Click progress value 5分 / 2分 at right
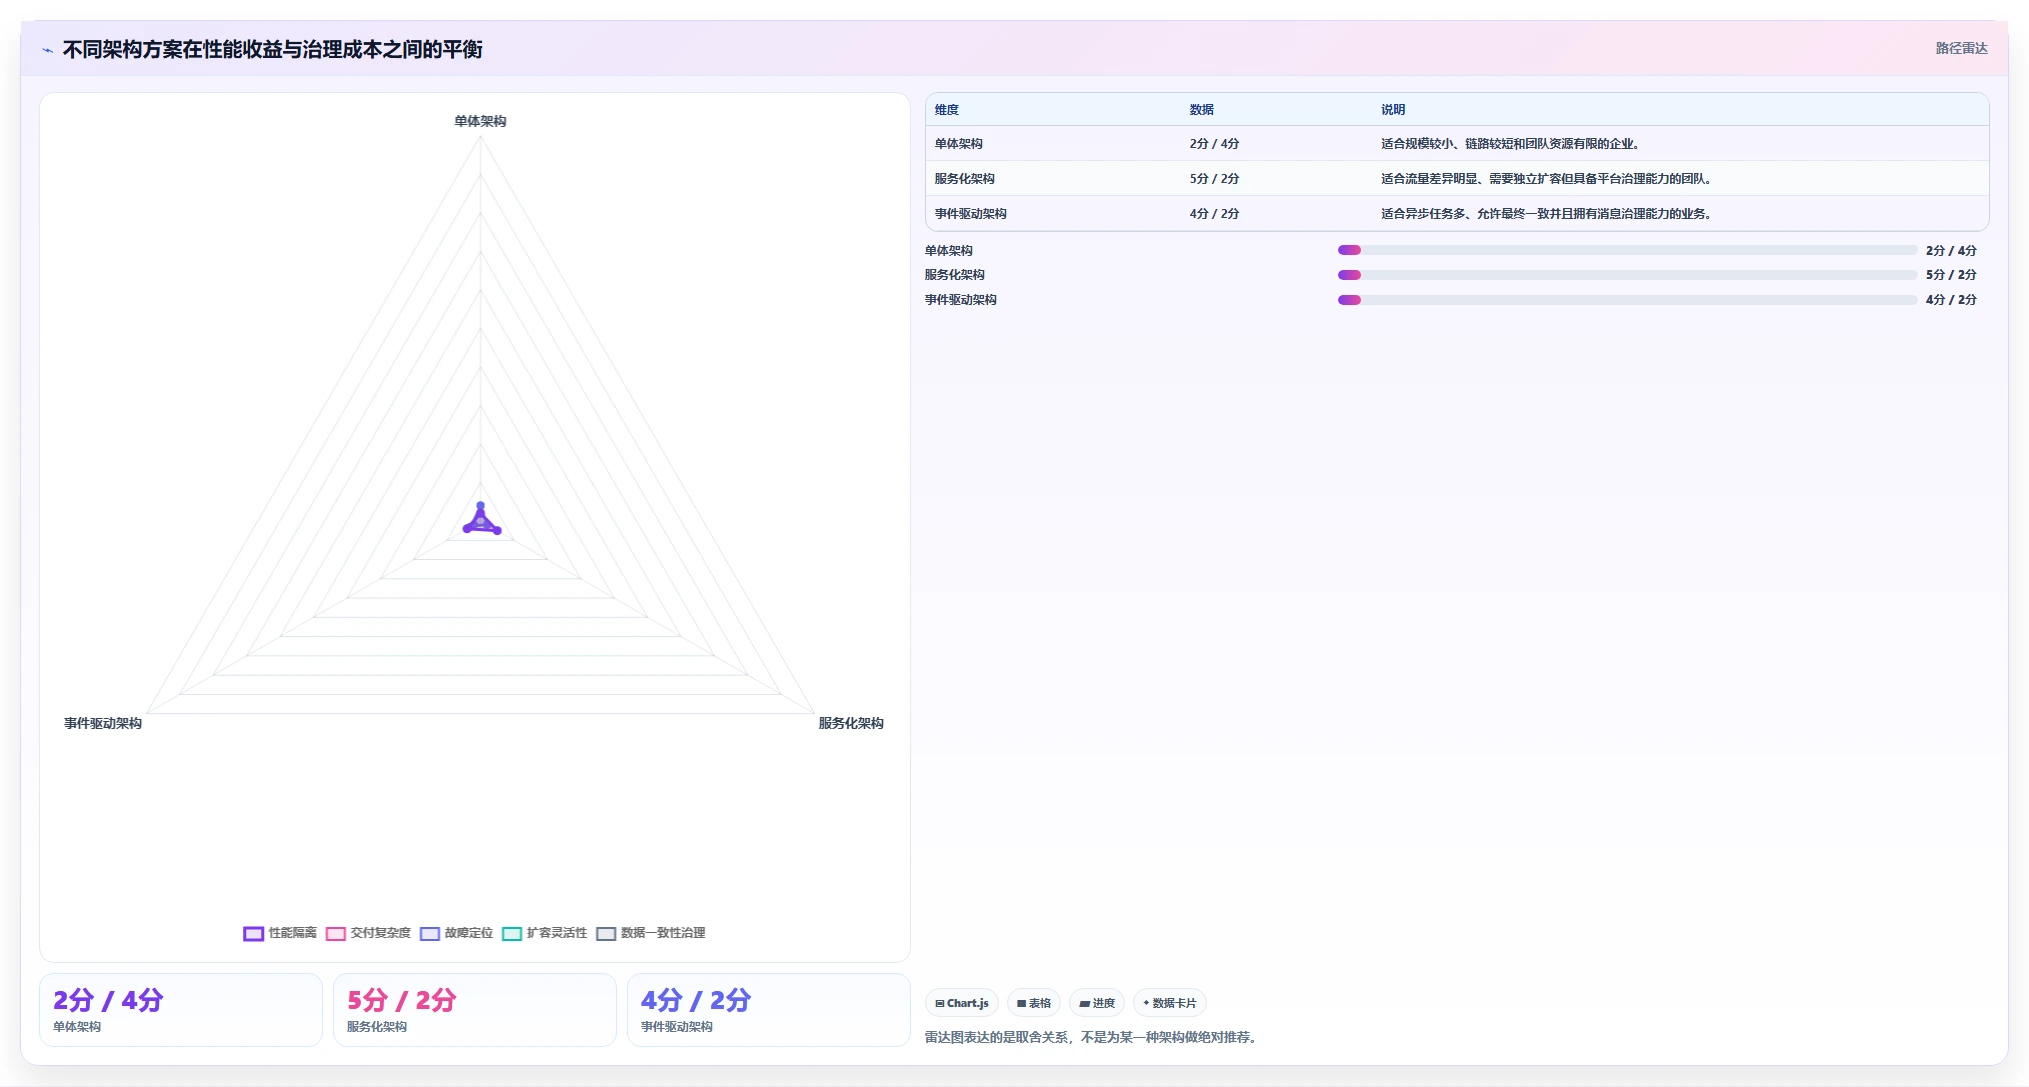2029x1087 pixels. [x=1951, y=275]
